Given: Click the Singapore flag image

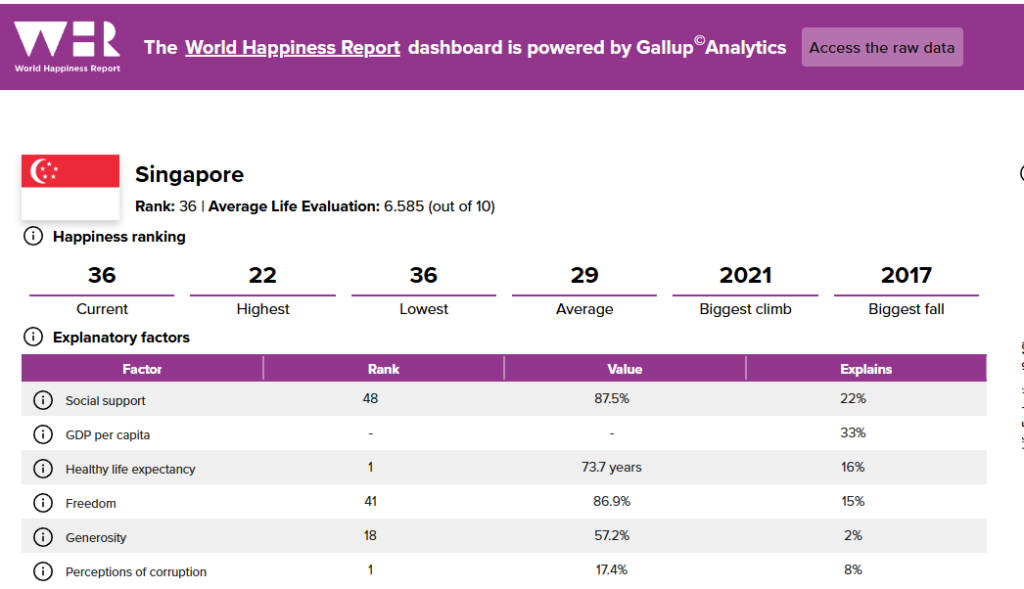Looking at the screenshot, I should coord(71,186).
